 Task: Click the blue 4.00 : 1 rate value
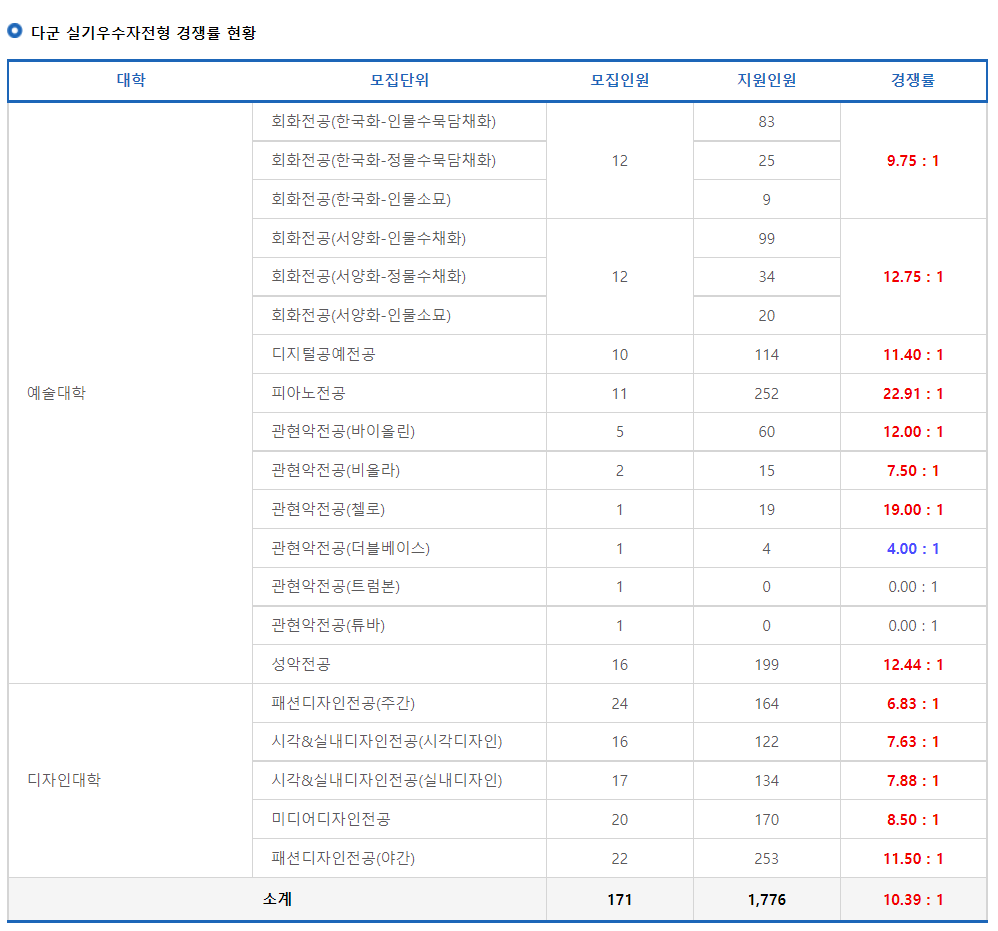point(911,548)
